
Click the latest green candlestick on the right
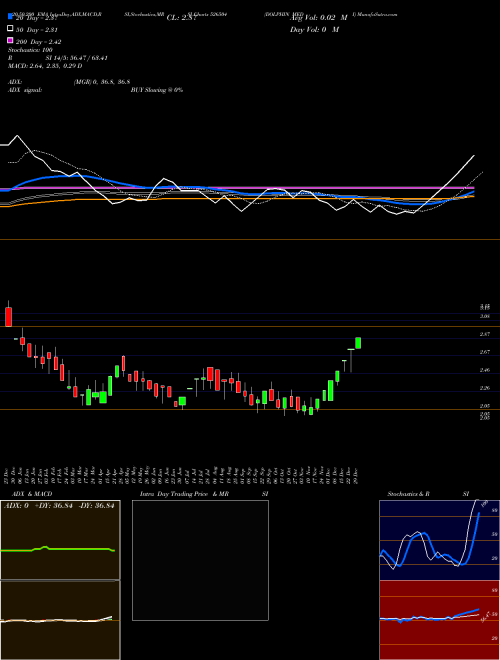(358, 343)
